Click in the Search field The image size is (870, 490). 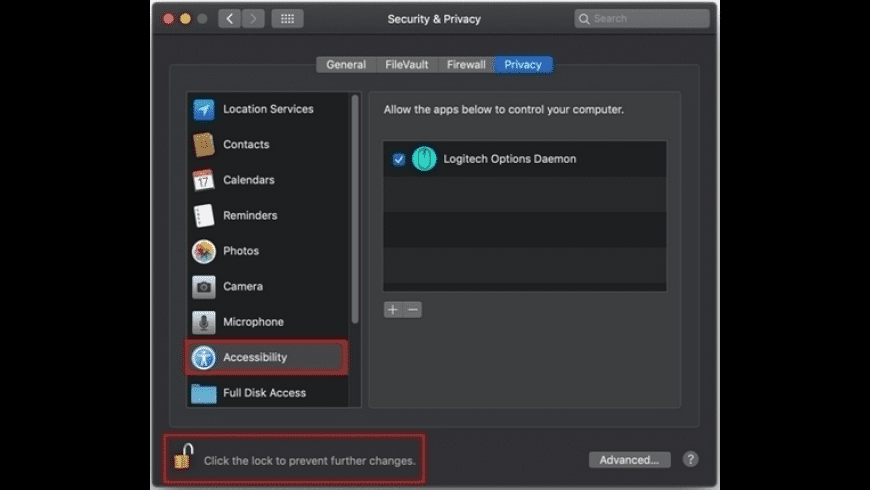[642, 19]
